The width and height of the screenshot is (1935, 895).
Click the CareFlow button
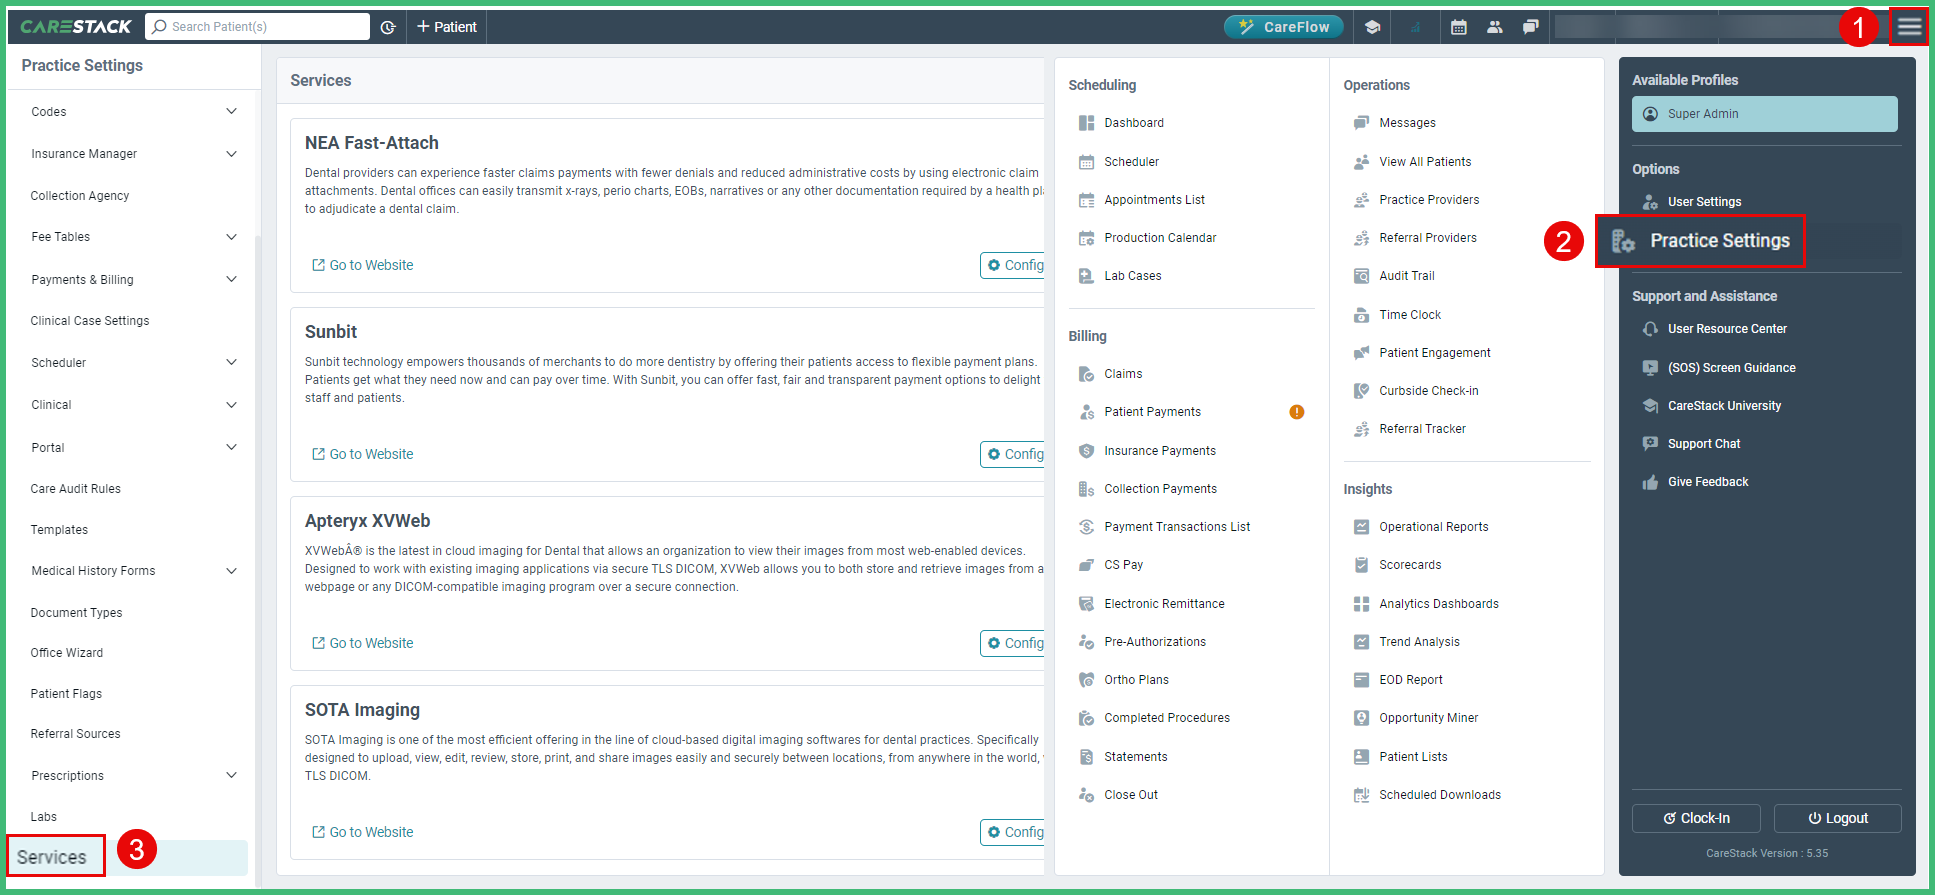1283,27
